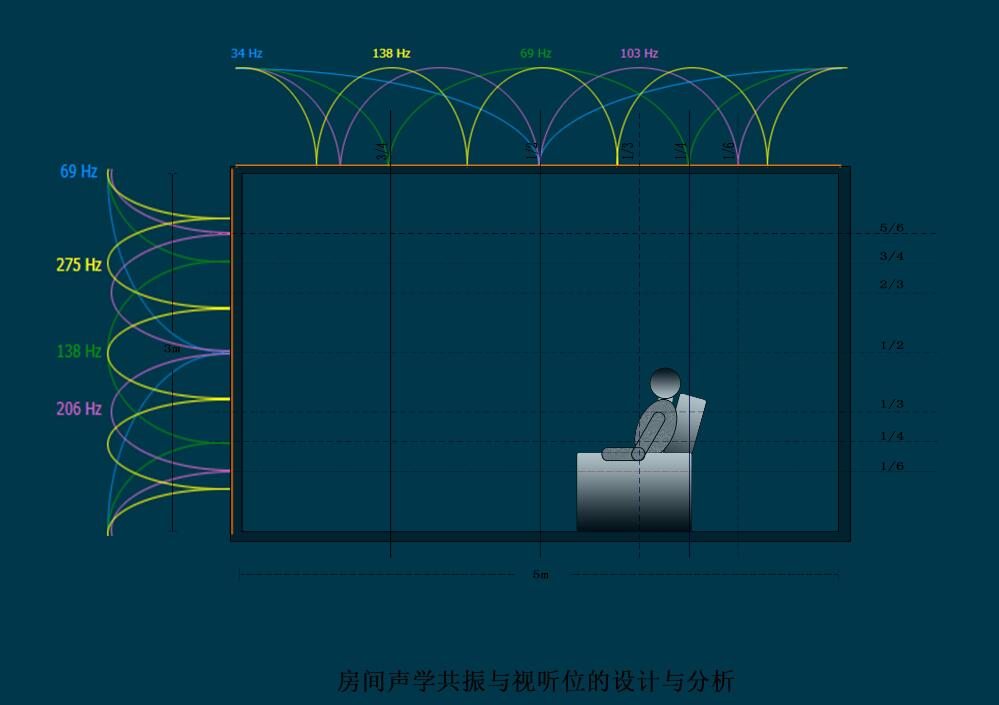Select the horizontal 1/6 height marker label
999x705 pixels.
891,467
